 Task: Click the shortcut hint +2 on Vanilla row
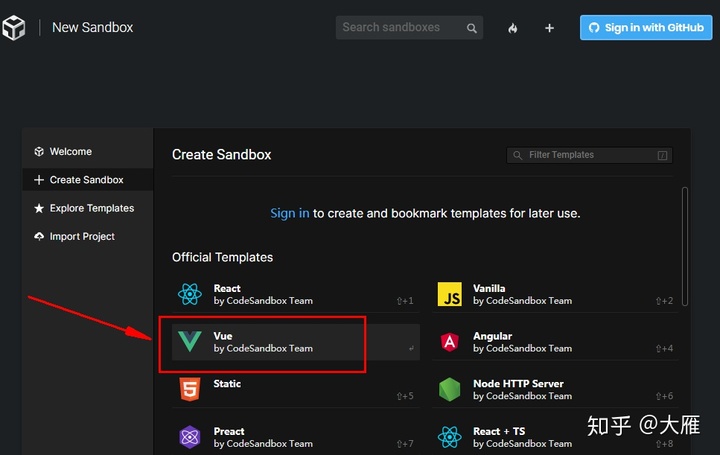664,301
